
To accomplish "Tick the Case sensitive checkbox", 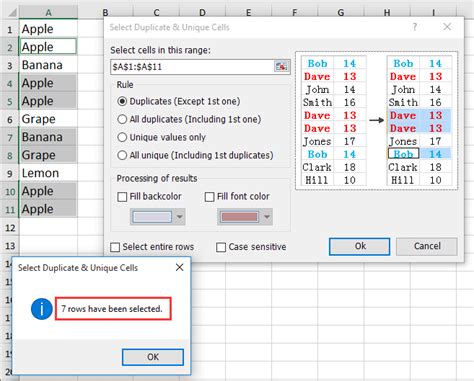I will (221, 247).
